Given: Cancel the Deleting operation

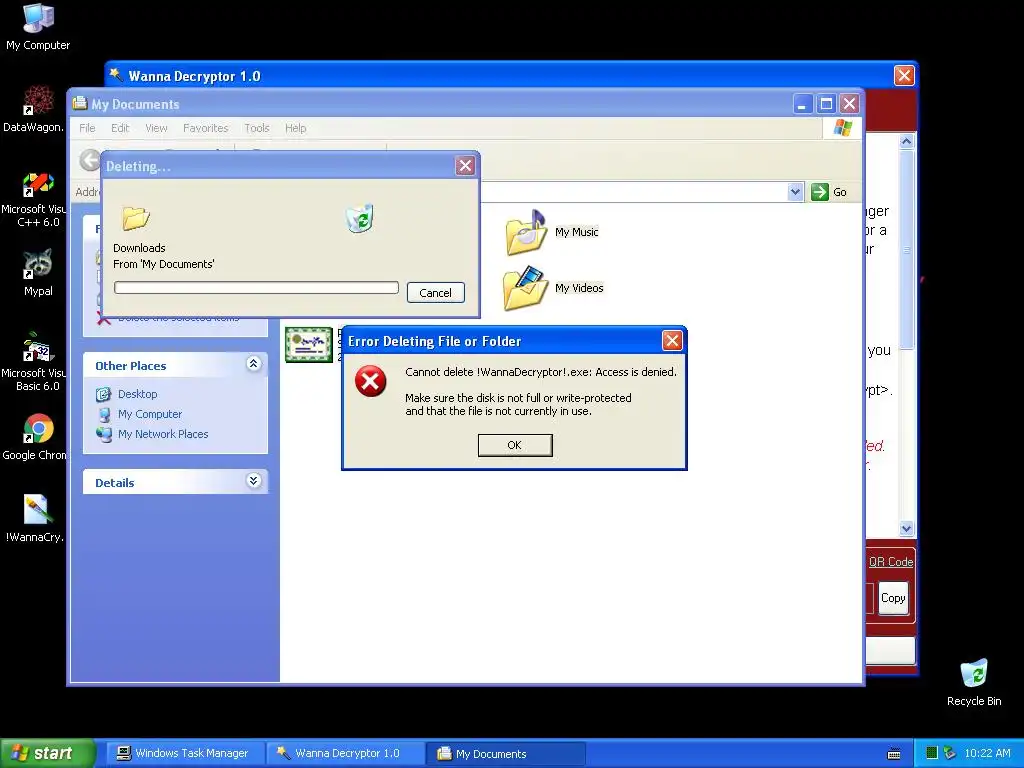Looking at the screenshot, I should (x=436, y=293).
